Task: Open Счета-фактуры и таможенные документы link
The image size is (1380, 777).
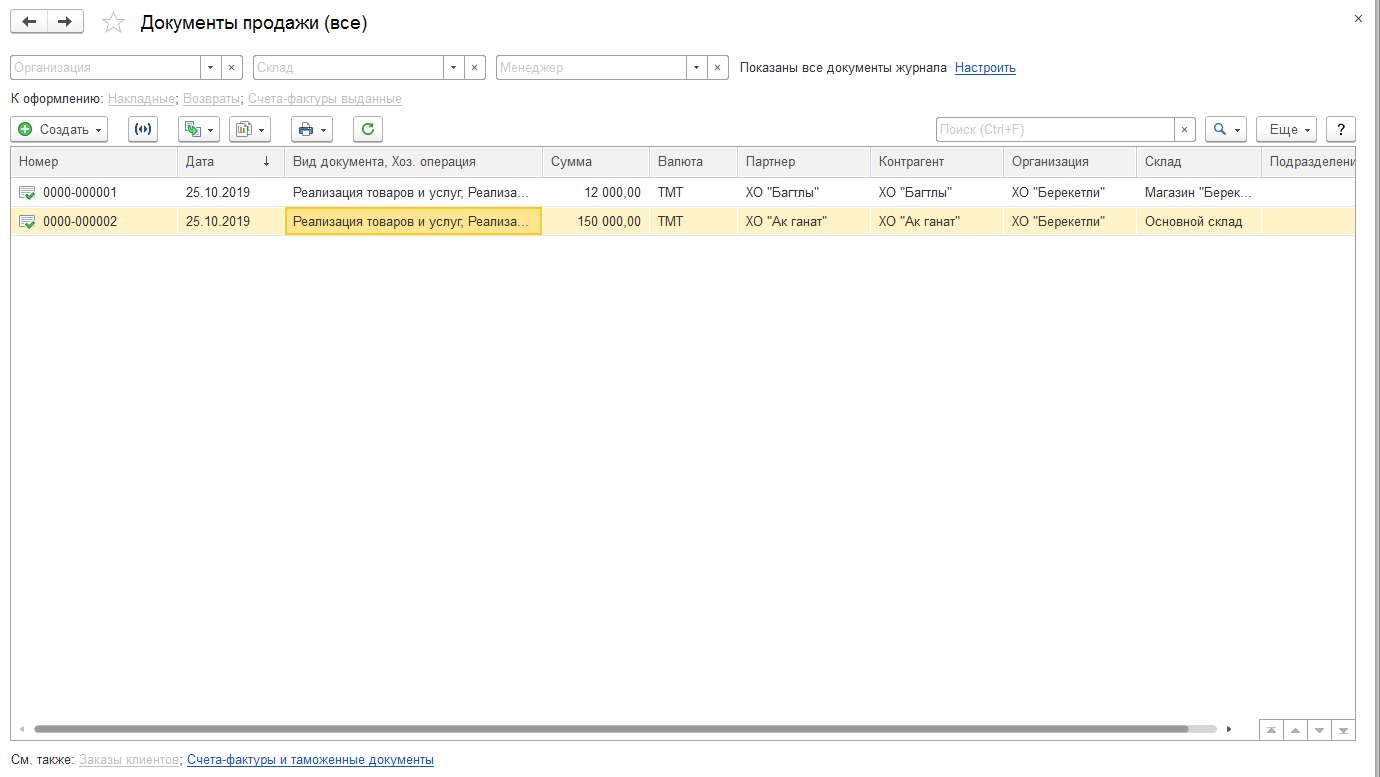Action: click(310, 760)
